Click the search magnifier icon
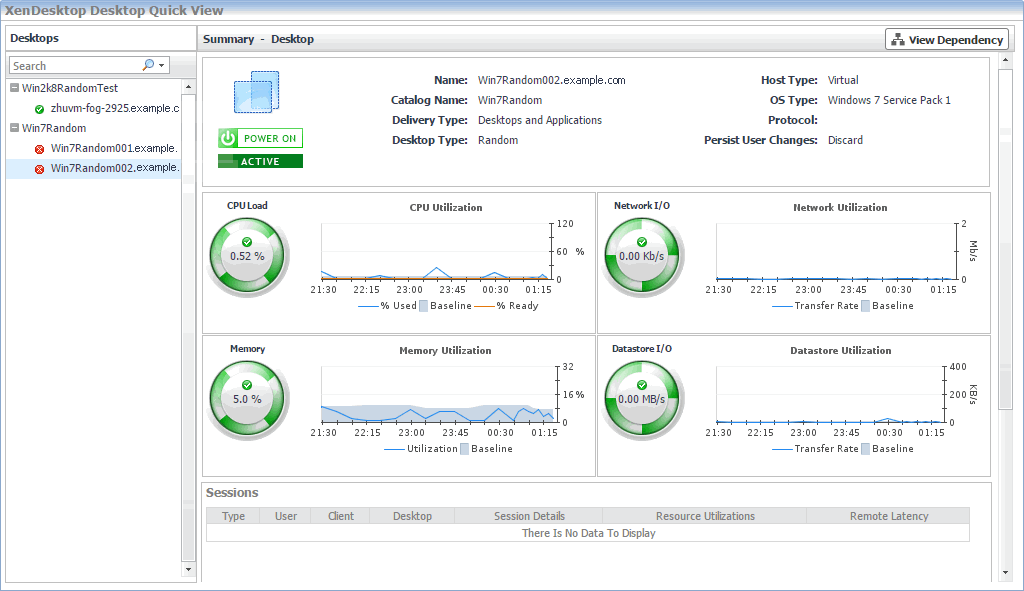Image resolution: width=1024 pixels, height=591 pixels. [149, 66]
